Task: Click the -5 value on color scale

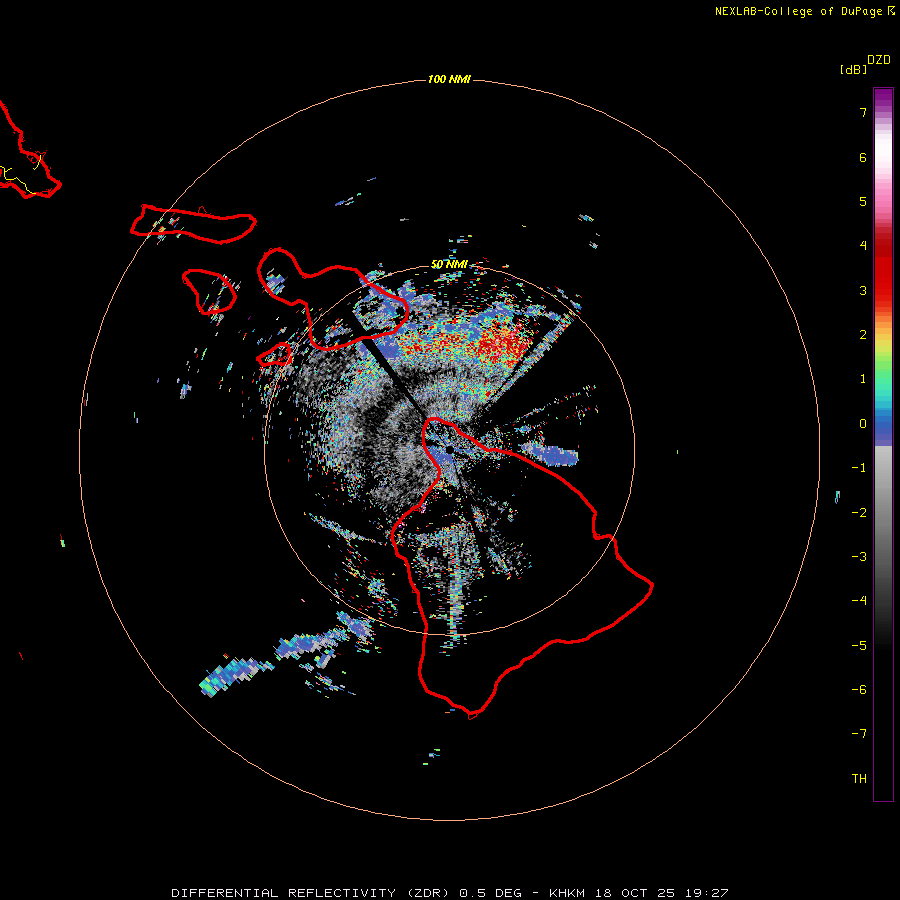Action: (859, 646)
